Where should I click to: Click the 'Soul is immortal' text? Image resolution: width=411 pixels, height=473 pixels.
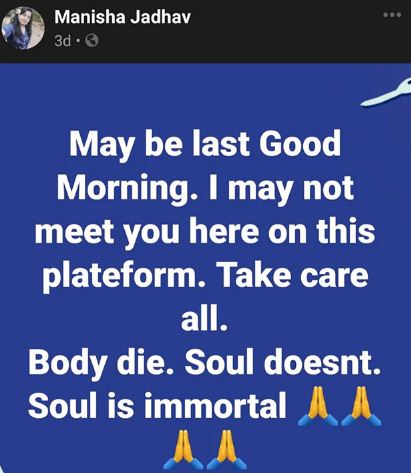157,406
